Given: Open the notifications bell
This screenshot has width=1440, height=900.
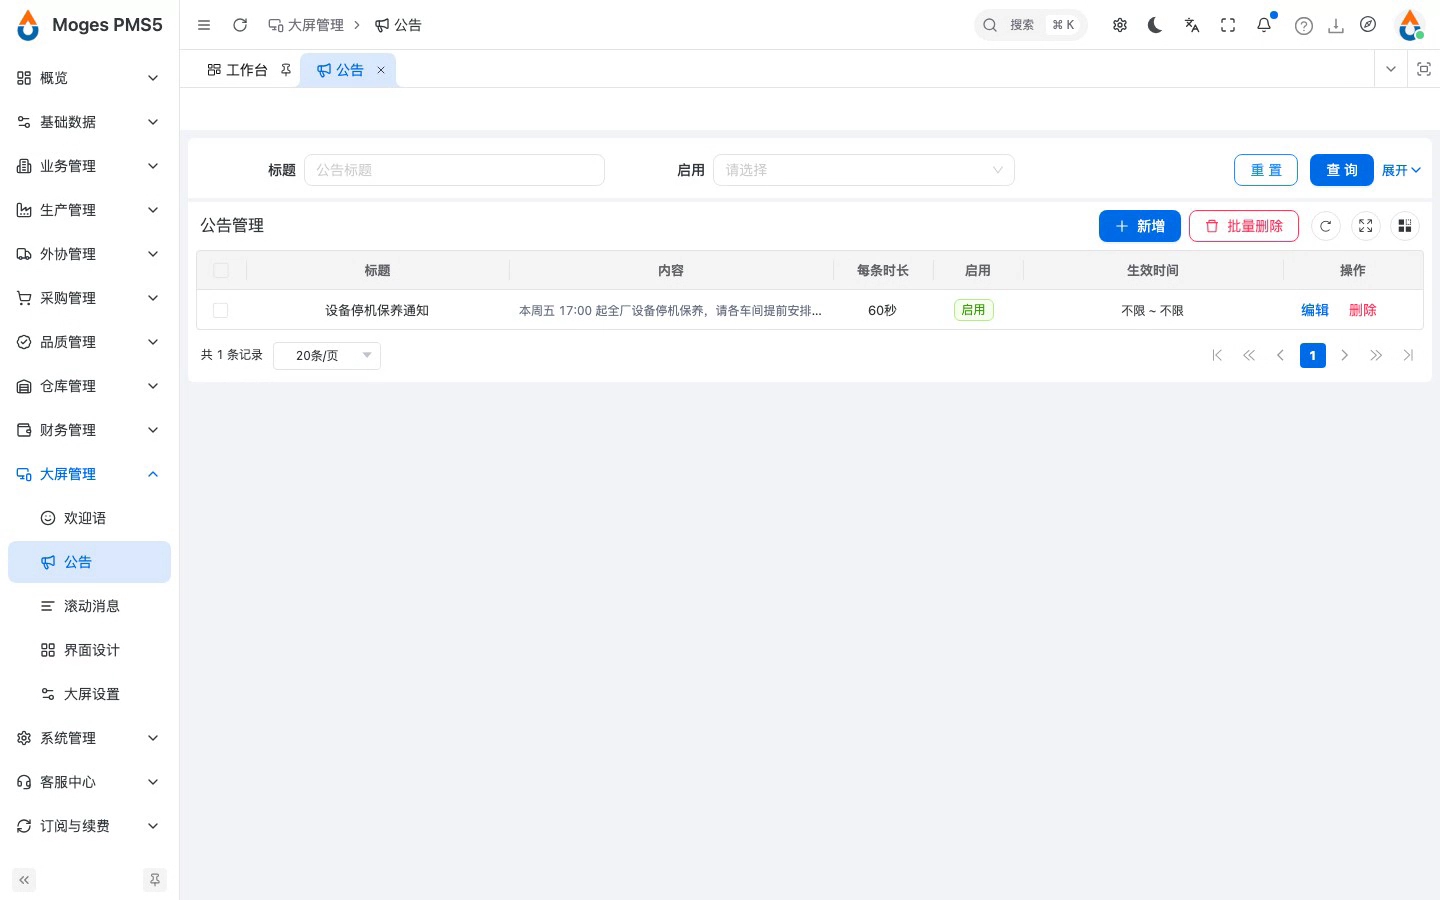Looking at the screenshot, I should click(1264, 25).
